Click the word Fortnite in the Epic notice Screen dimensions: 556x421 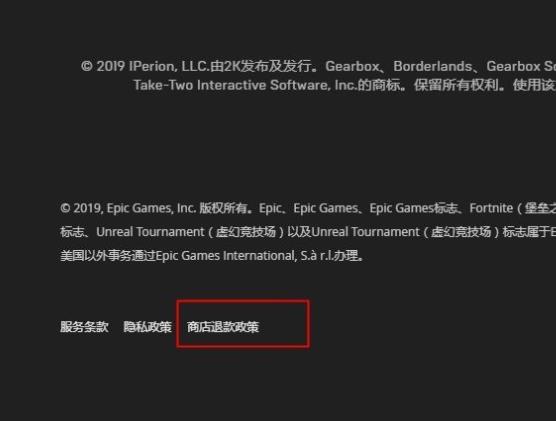click(491, 208)
